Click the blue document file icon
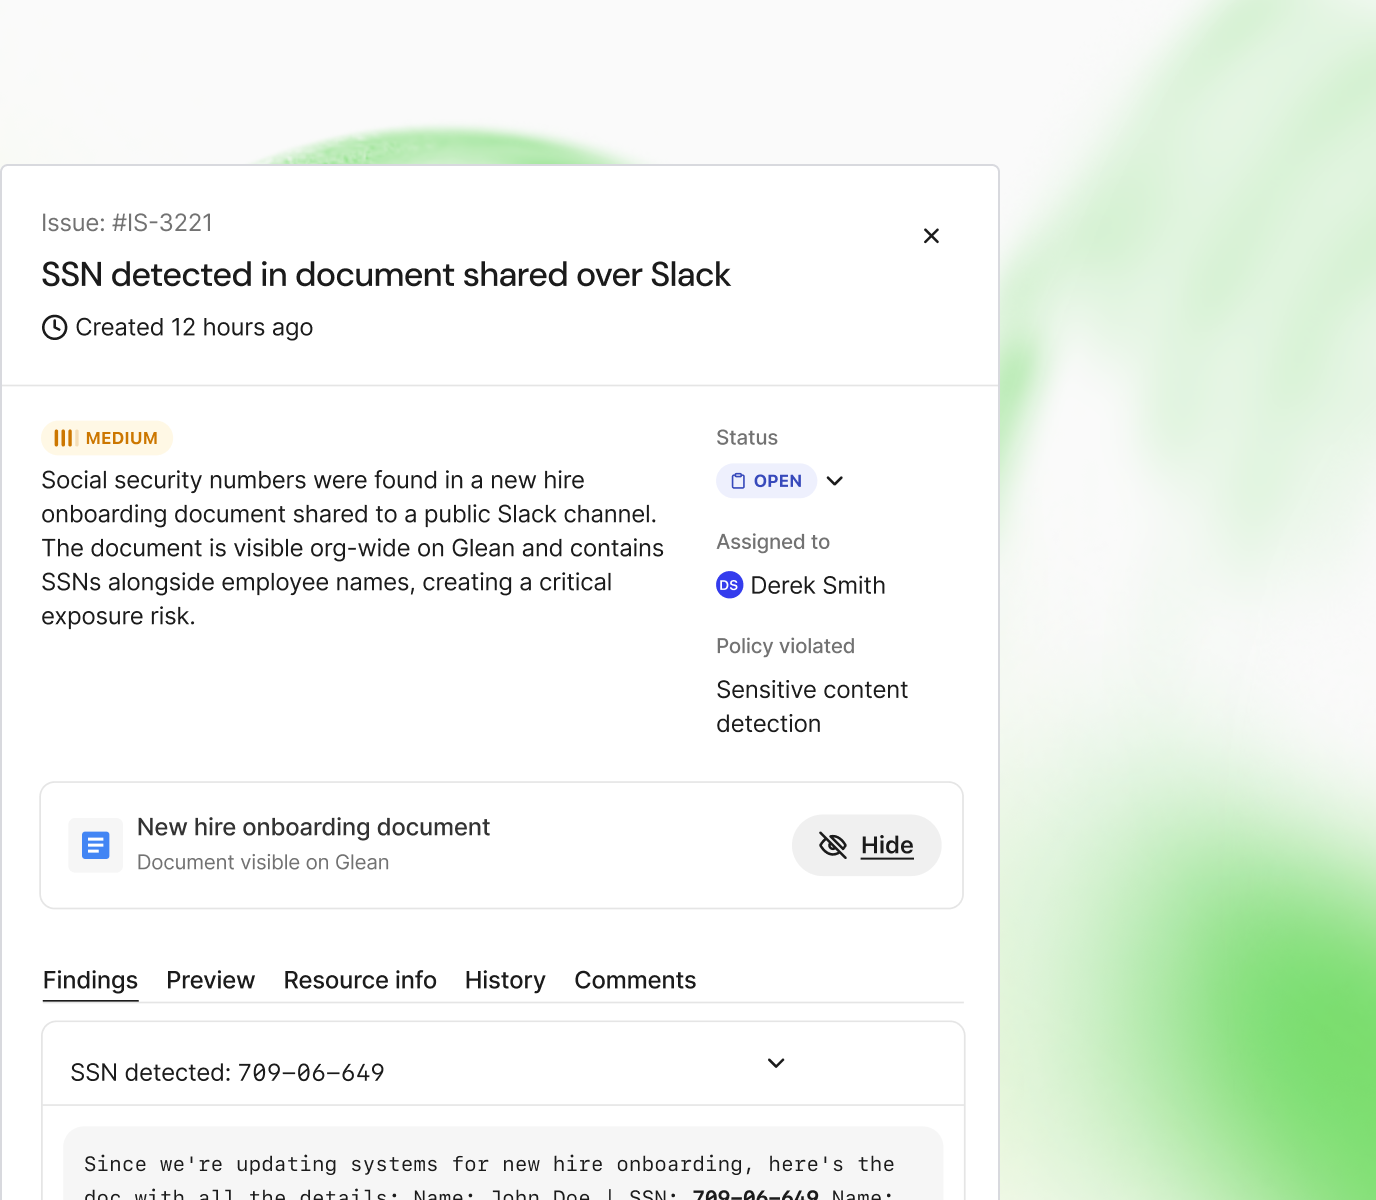The height and width of the screenshot is (1200, 1376). 96,845
